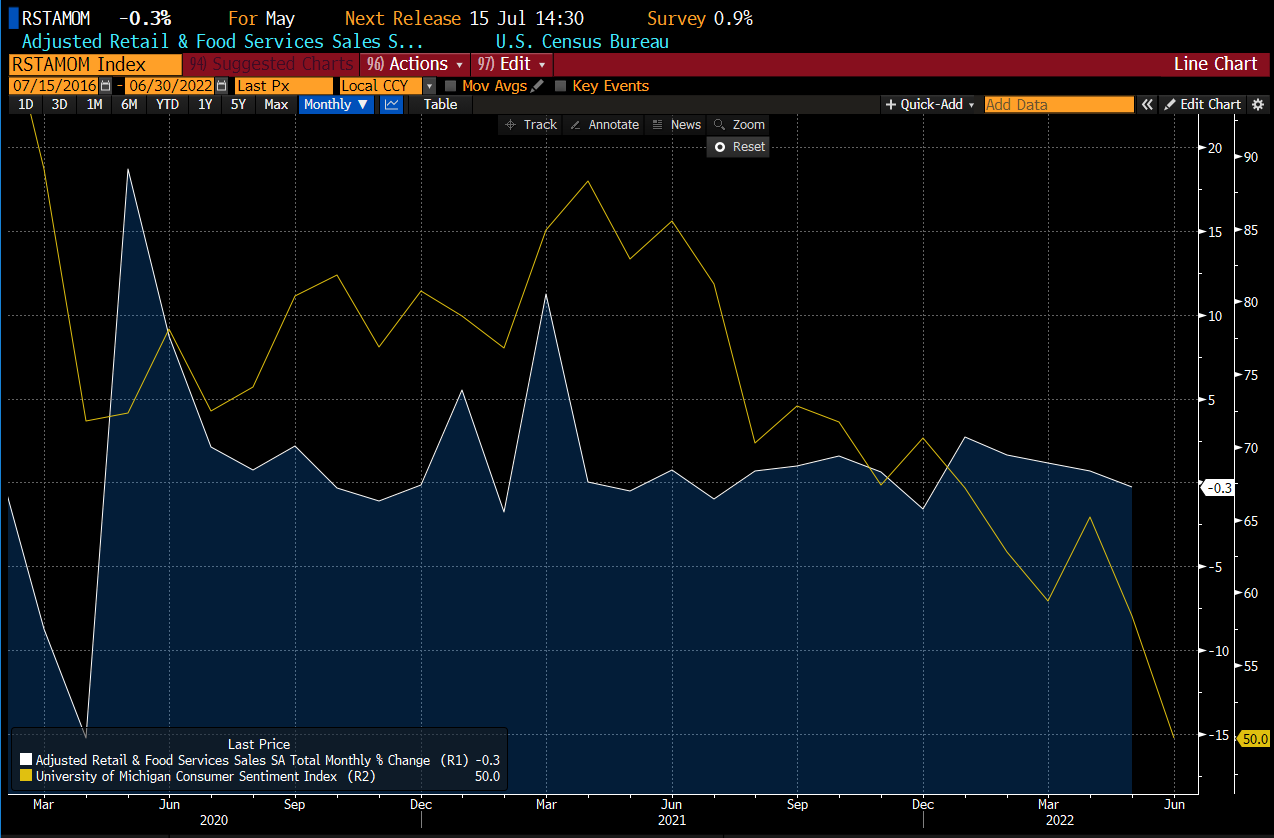
Task: Click the Edit Chart button
Action: point(1202,105)
